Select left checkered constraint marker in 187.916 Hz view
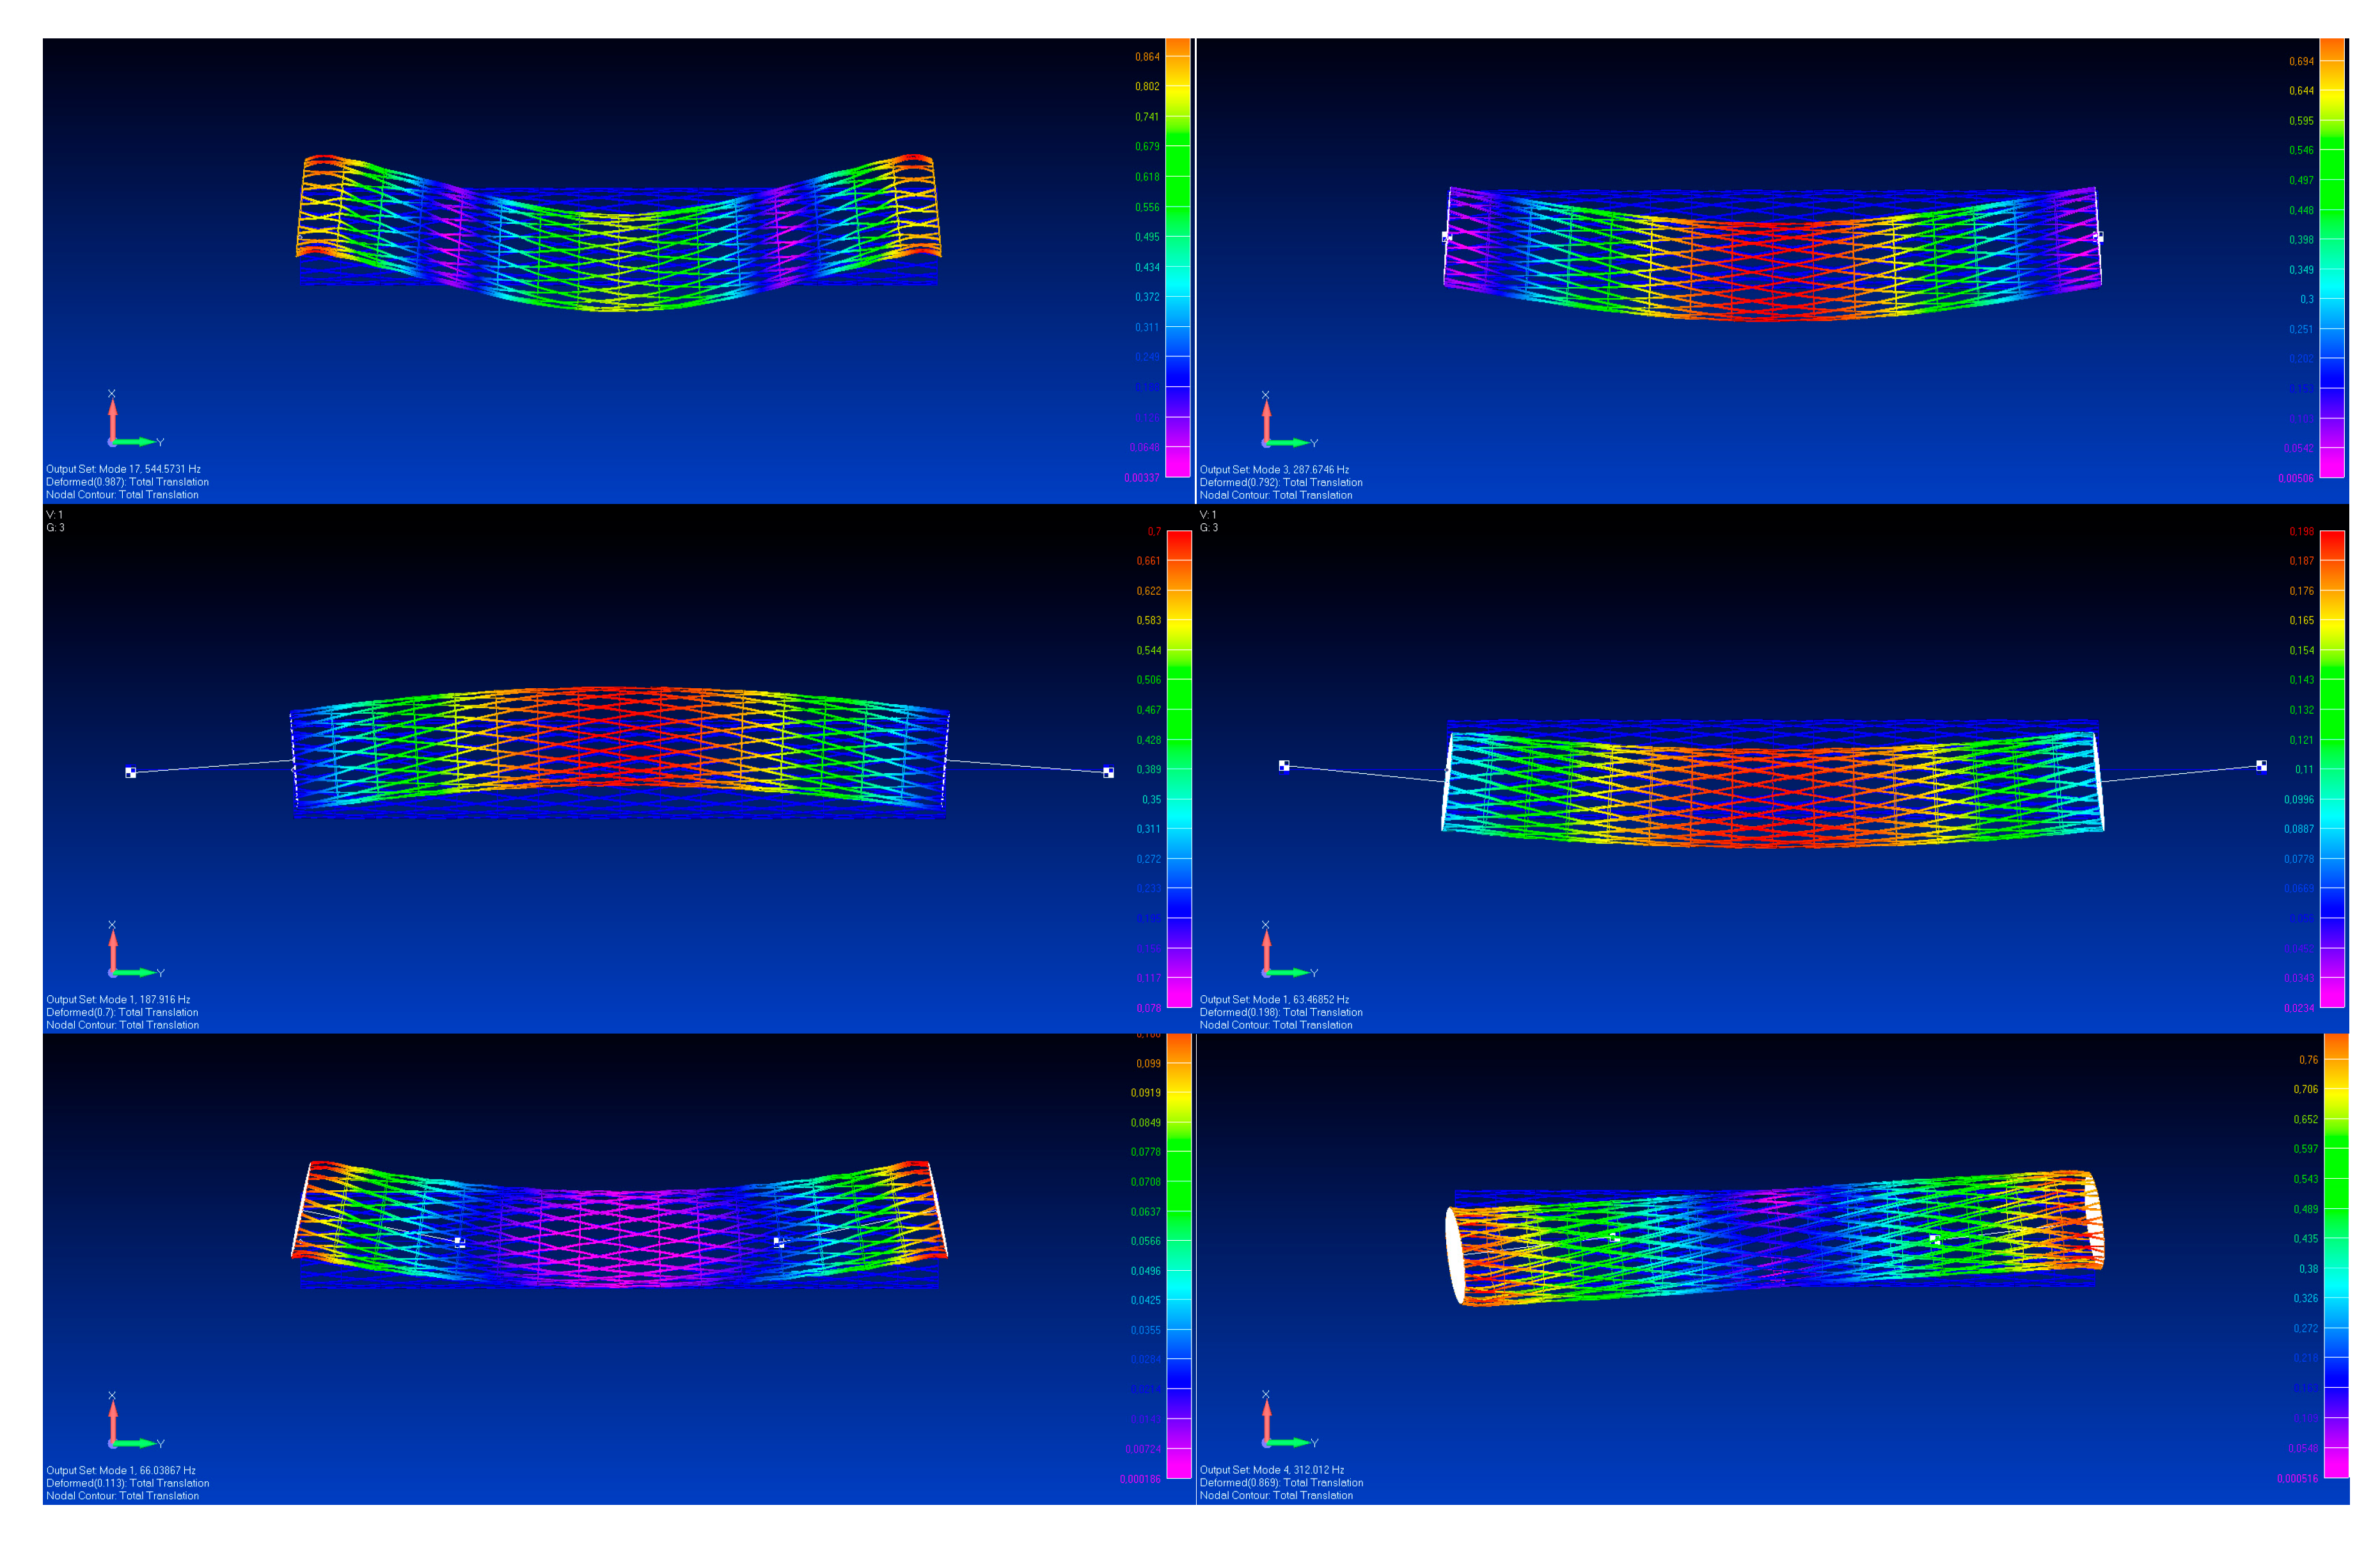 pos(130,772)
